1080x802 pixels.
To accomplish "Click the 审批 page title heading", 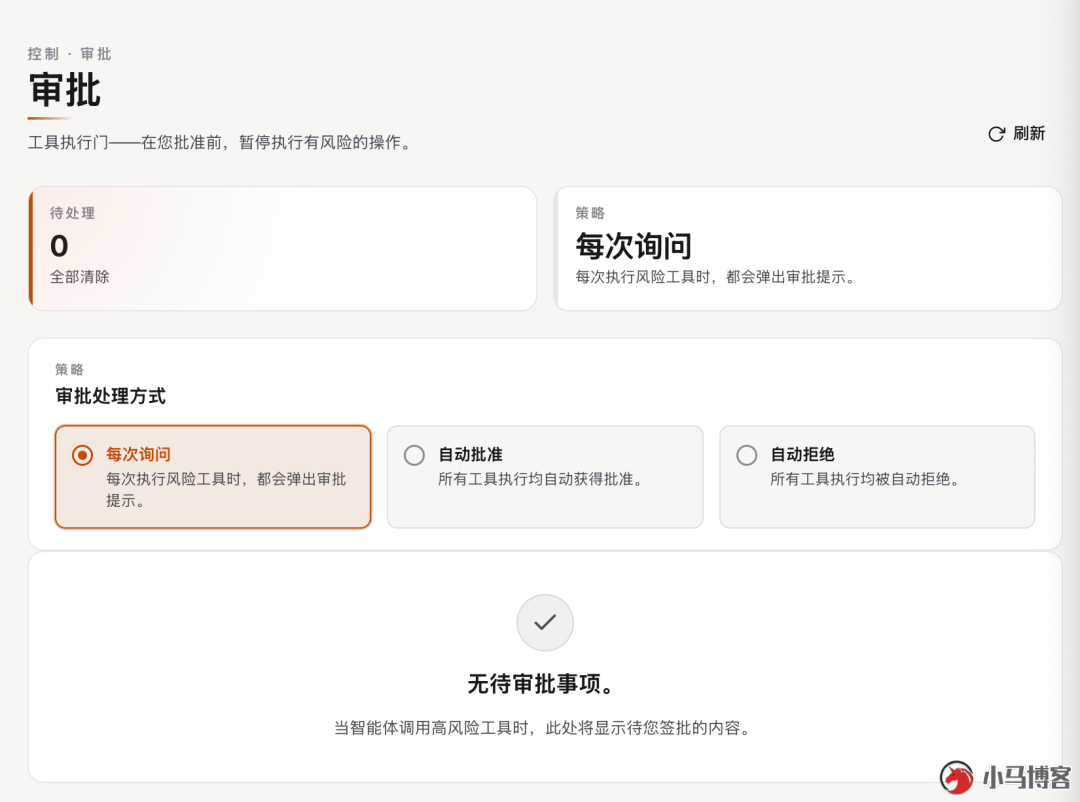I will [x=65, y=91].
